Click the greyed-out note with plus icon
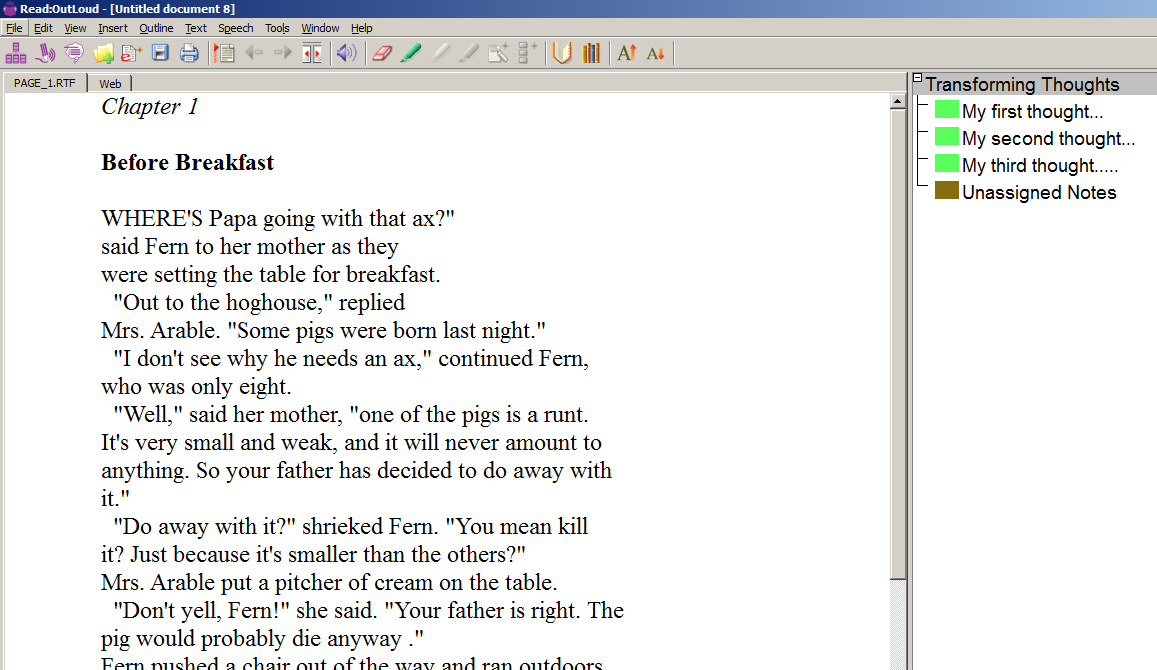 (x=498, y=53)
